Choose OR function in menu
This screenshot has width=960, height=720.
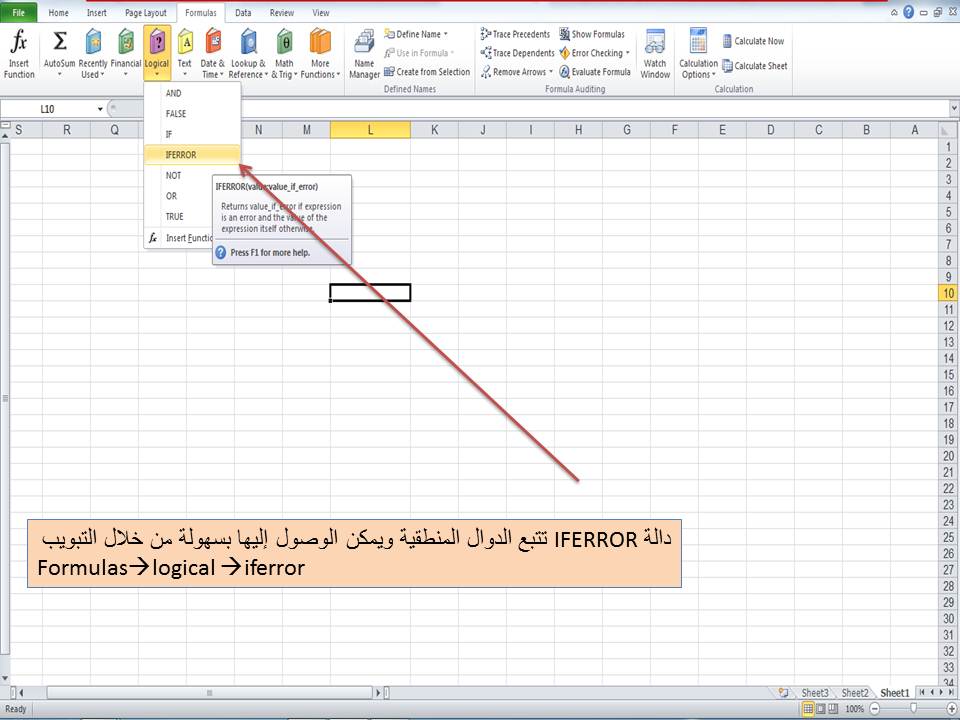click(x=179, y=196)
